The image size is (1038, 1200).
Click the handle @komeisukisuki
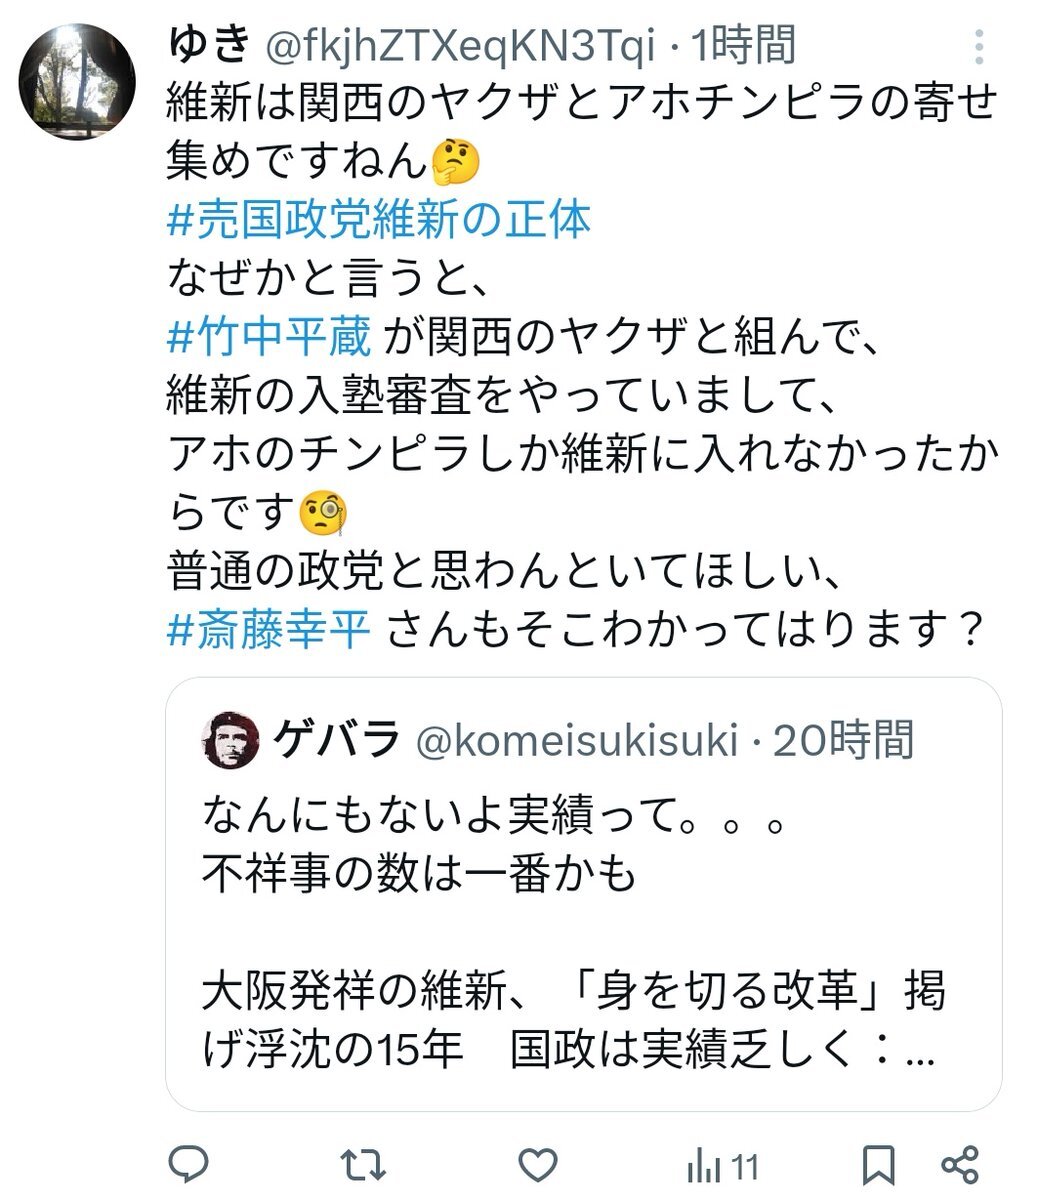tap(577, 741)
